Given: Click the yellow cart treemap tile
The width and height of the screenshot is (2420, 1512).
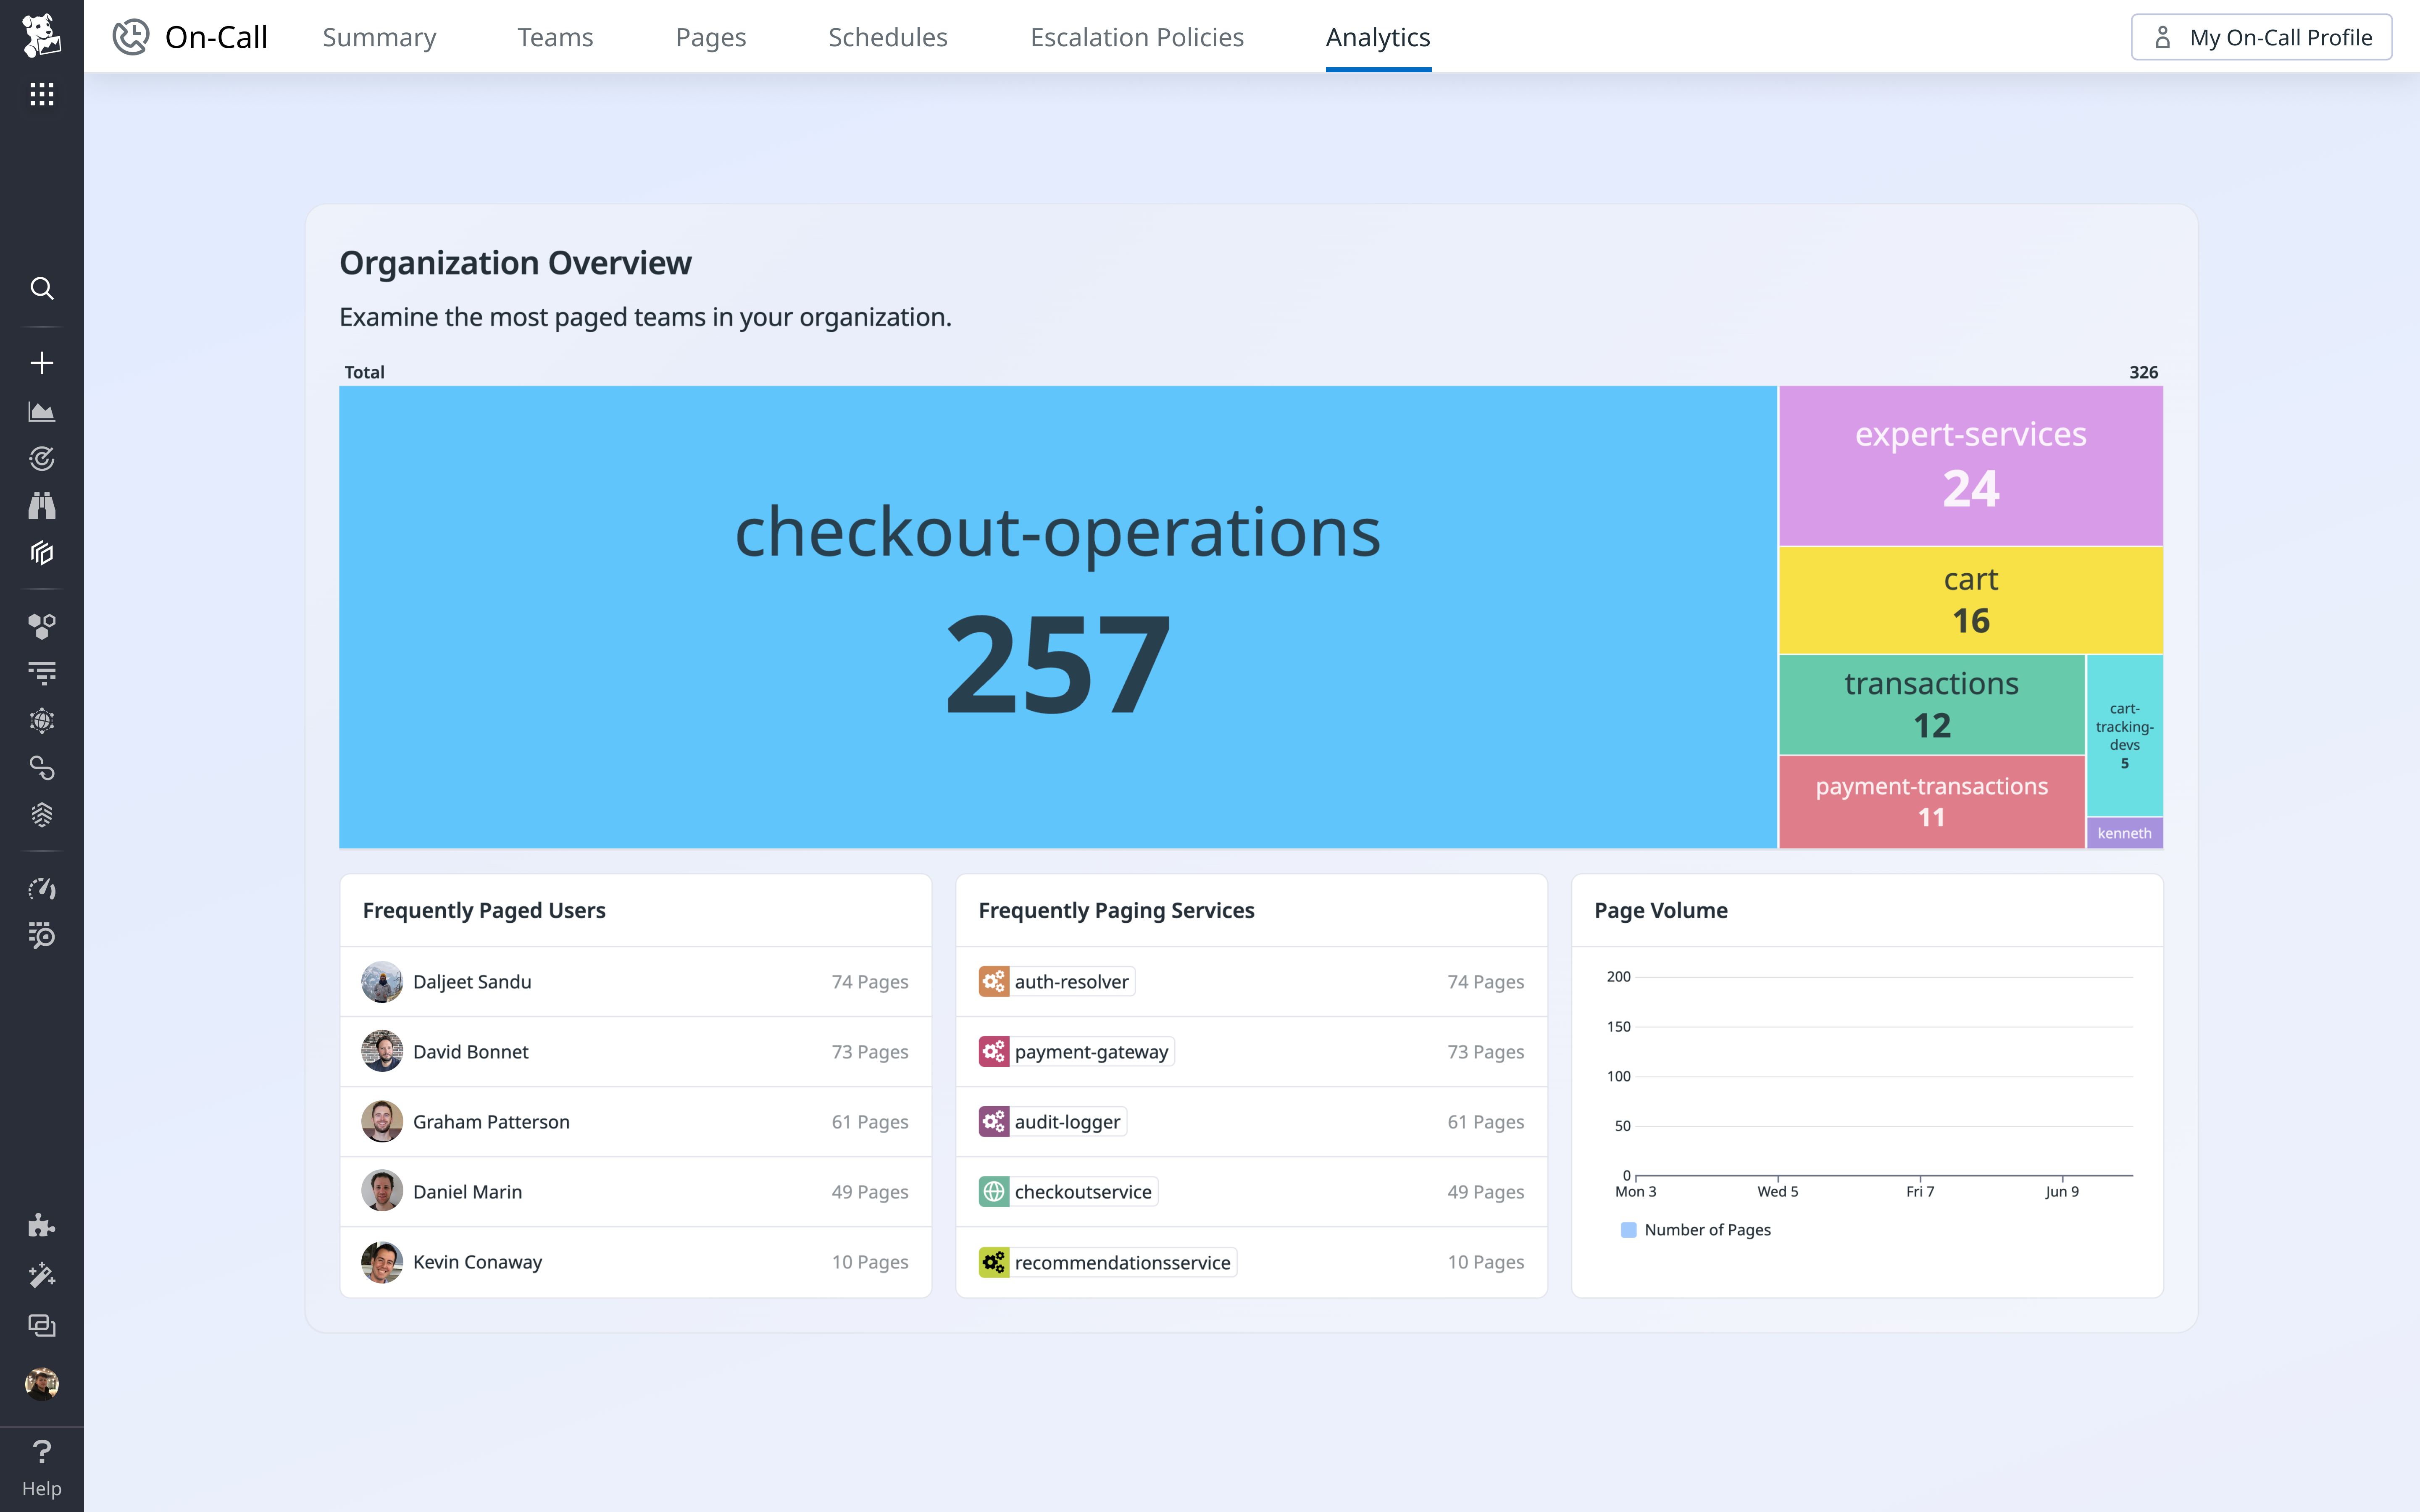Looking at the screenshot, I should pyautogui.click(x=1970, y=600).
